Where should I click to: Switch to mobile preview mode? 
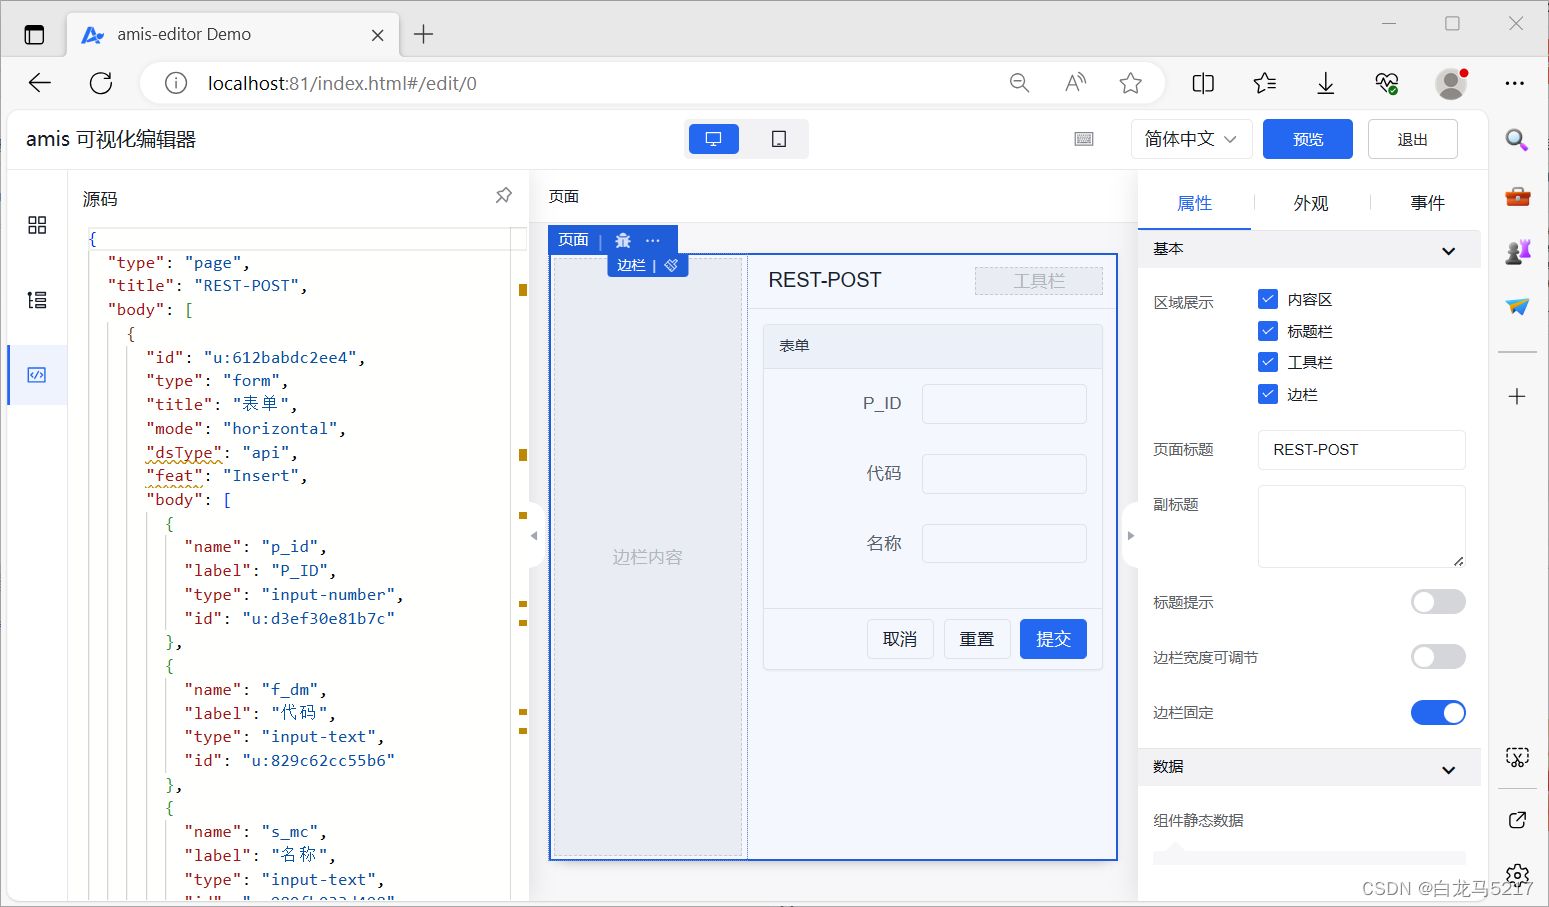click(779, 139)
